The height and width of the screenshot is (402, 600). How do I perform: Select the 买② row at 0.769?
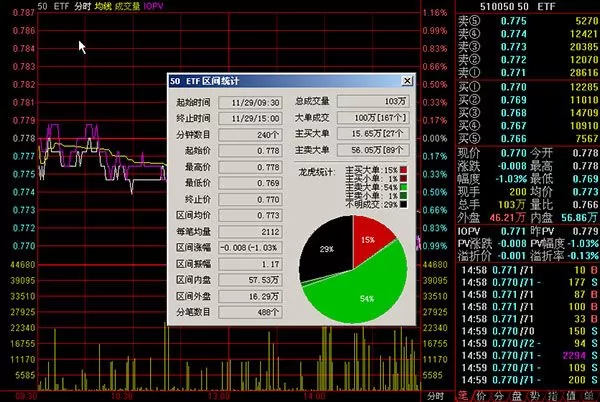pos(528,100)
